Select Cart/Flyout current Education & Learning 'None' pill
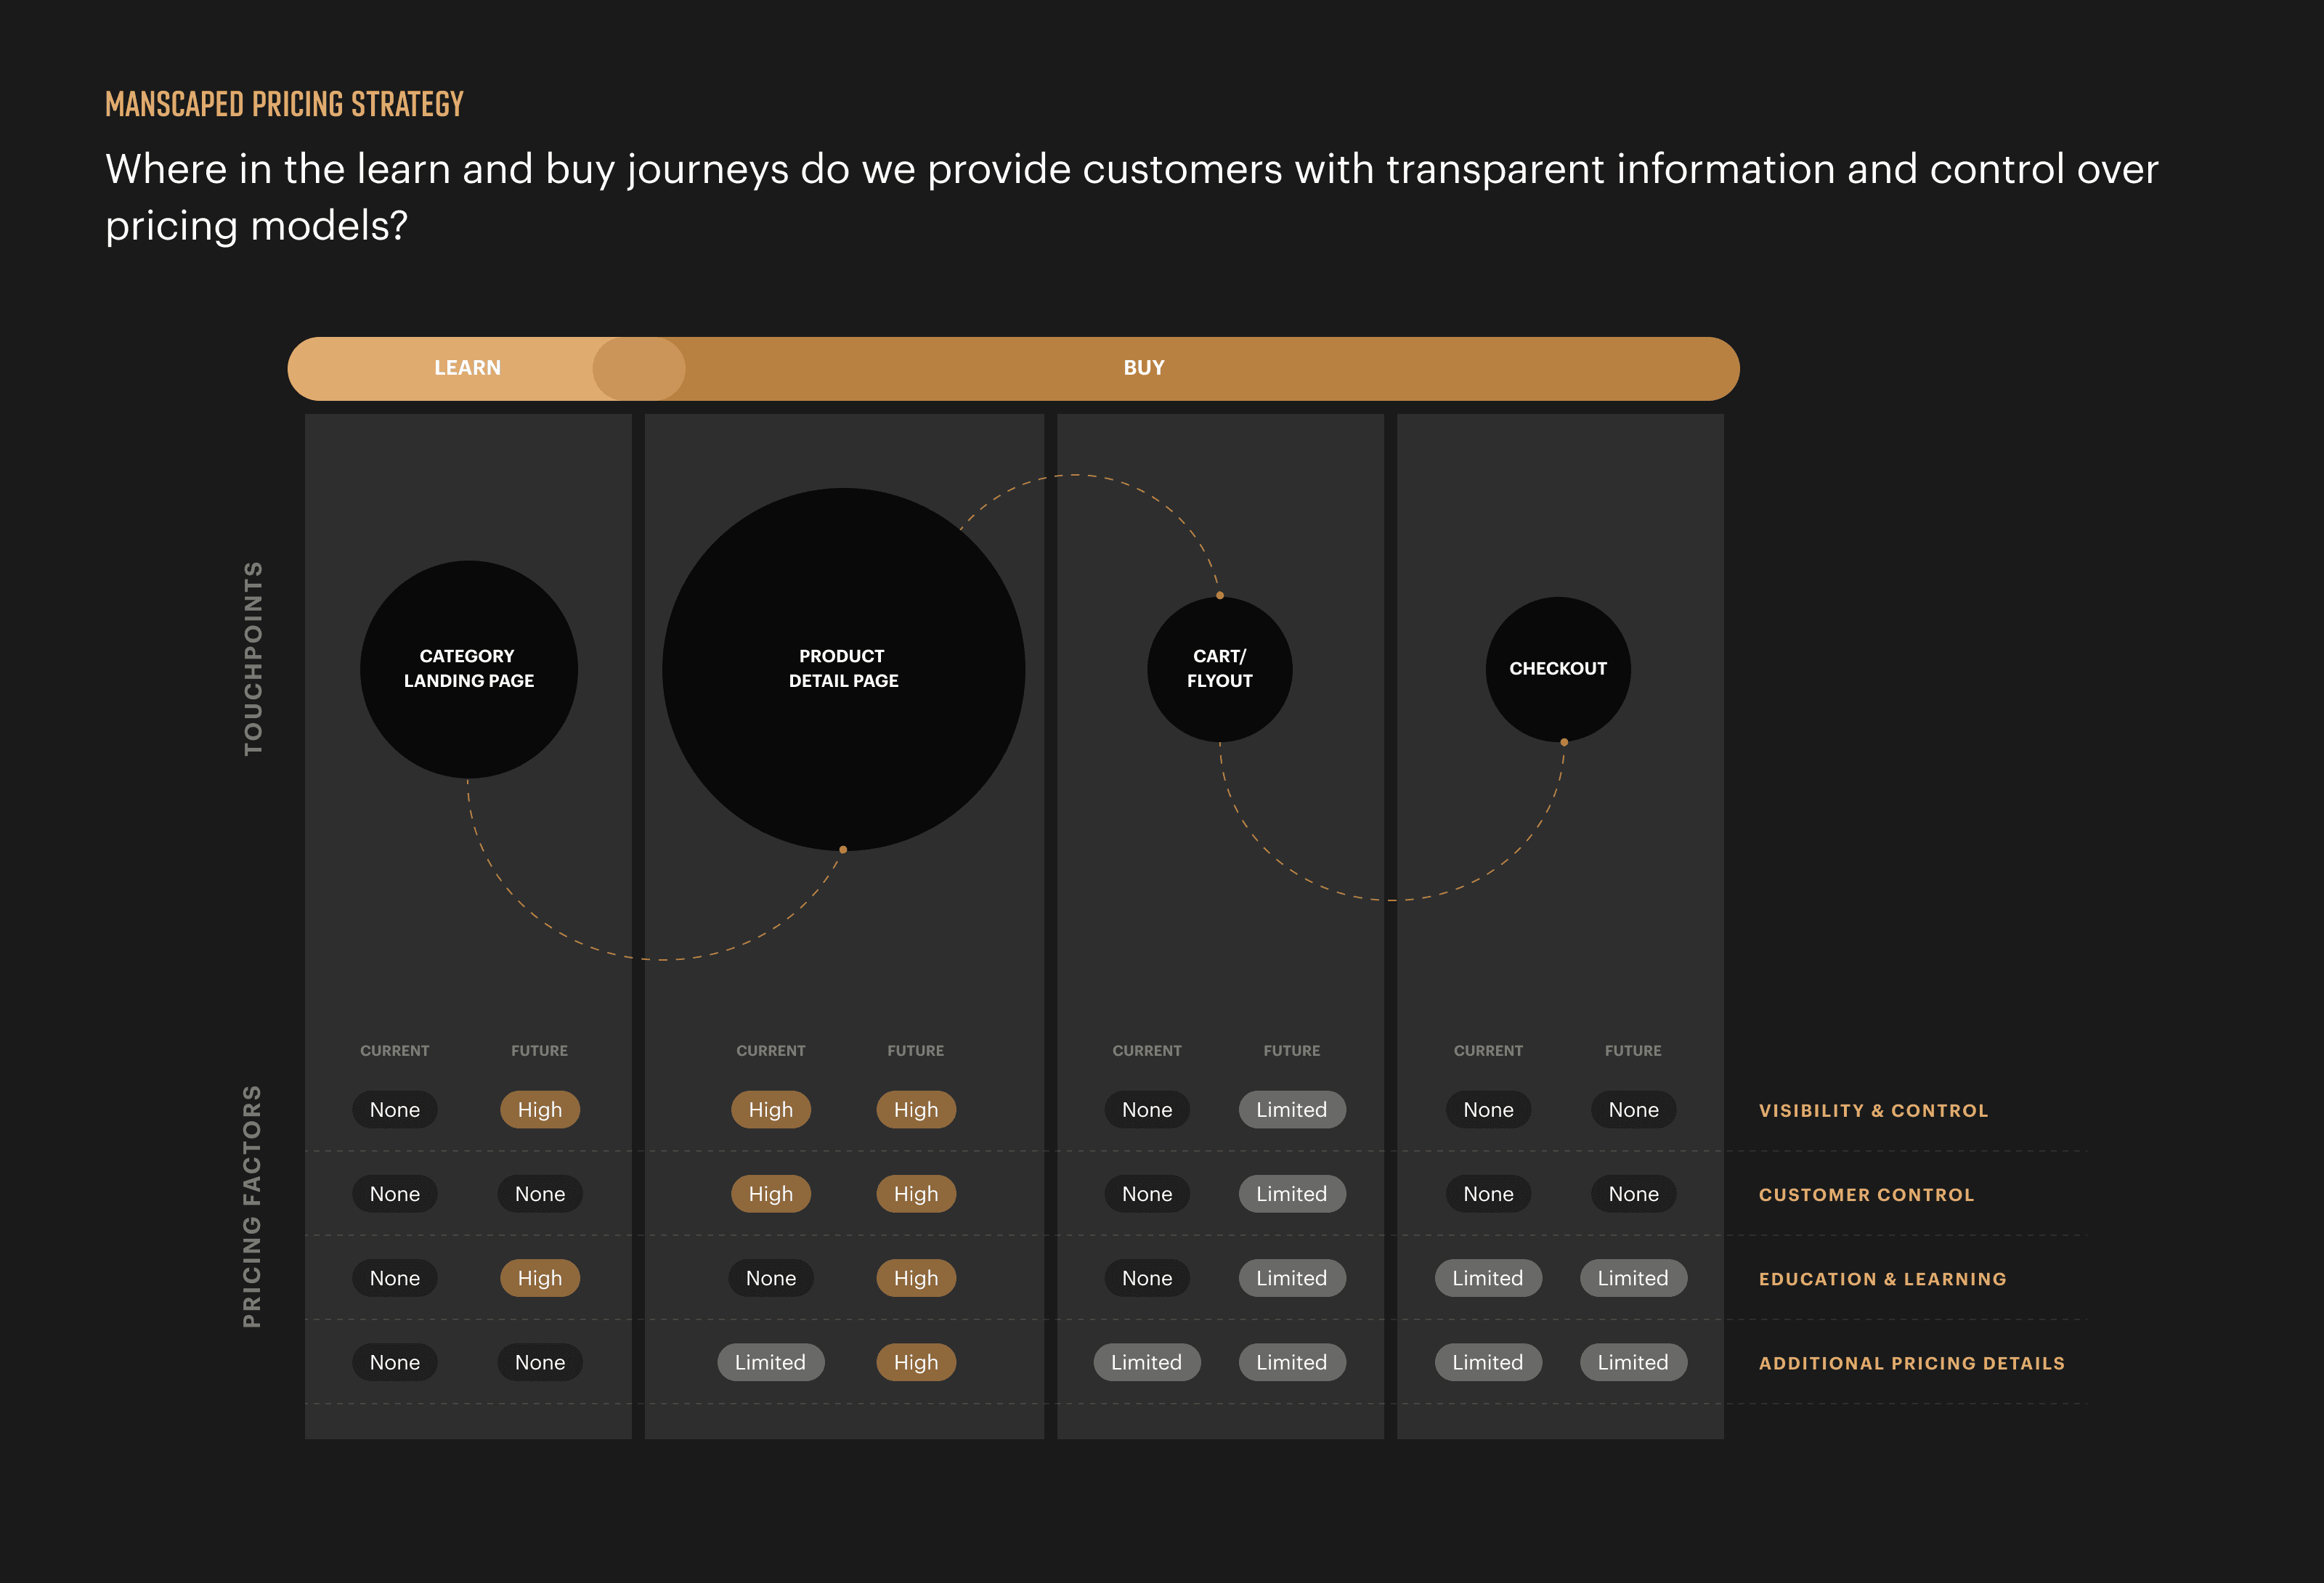Image resolution: width=2324 pixels, height=1583 pixels. coord(1147,1277)
